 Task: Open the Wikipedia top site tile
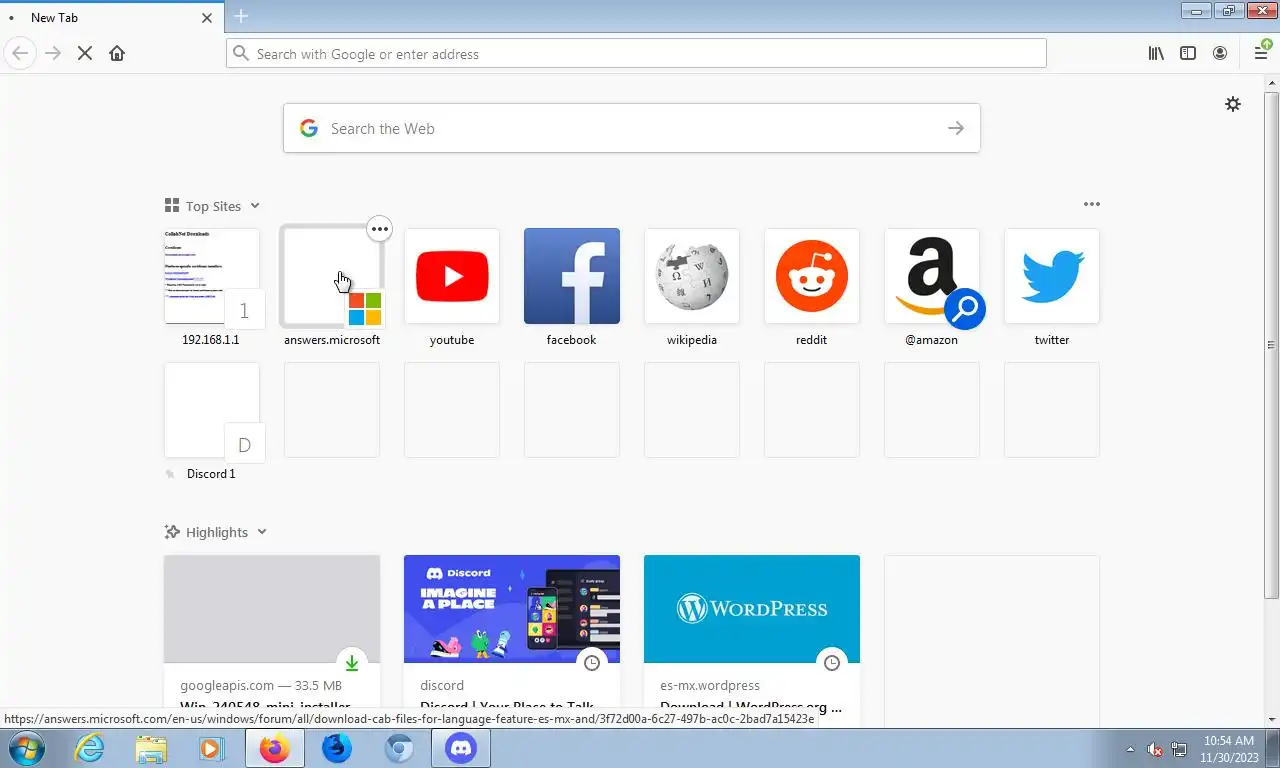692,276
